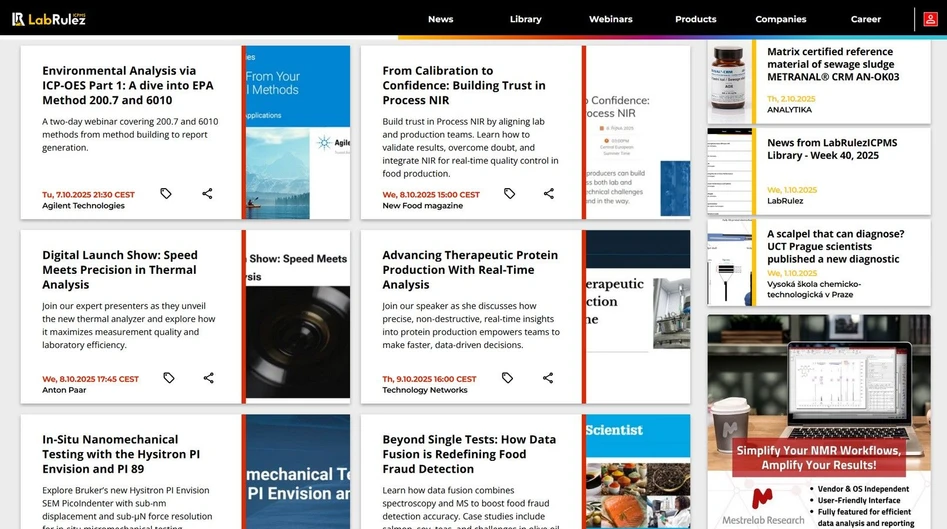Go to Webinars section

coord(611,19)
